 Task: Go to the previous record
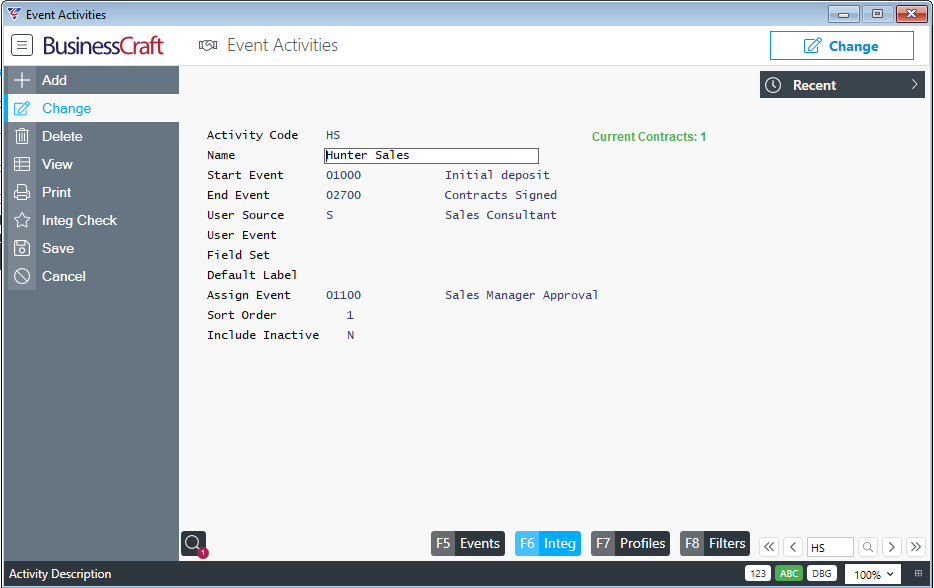(x=793, y=546)
